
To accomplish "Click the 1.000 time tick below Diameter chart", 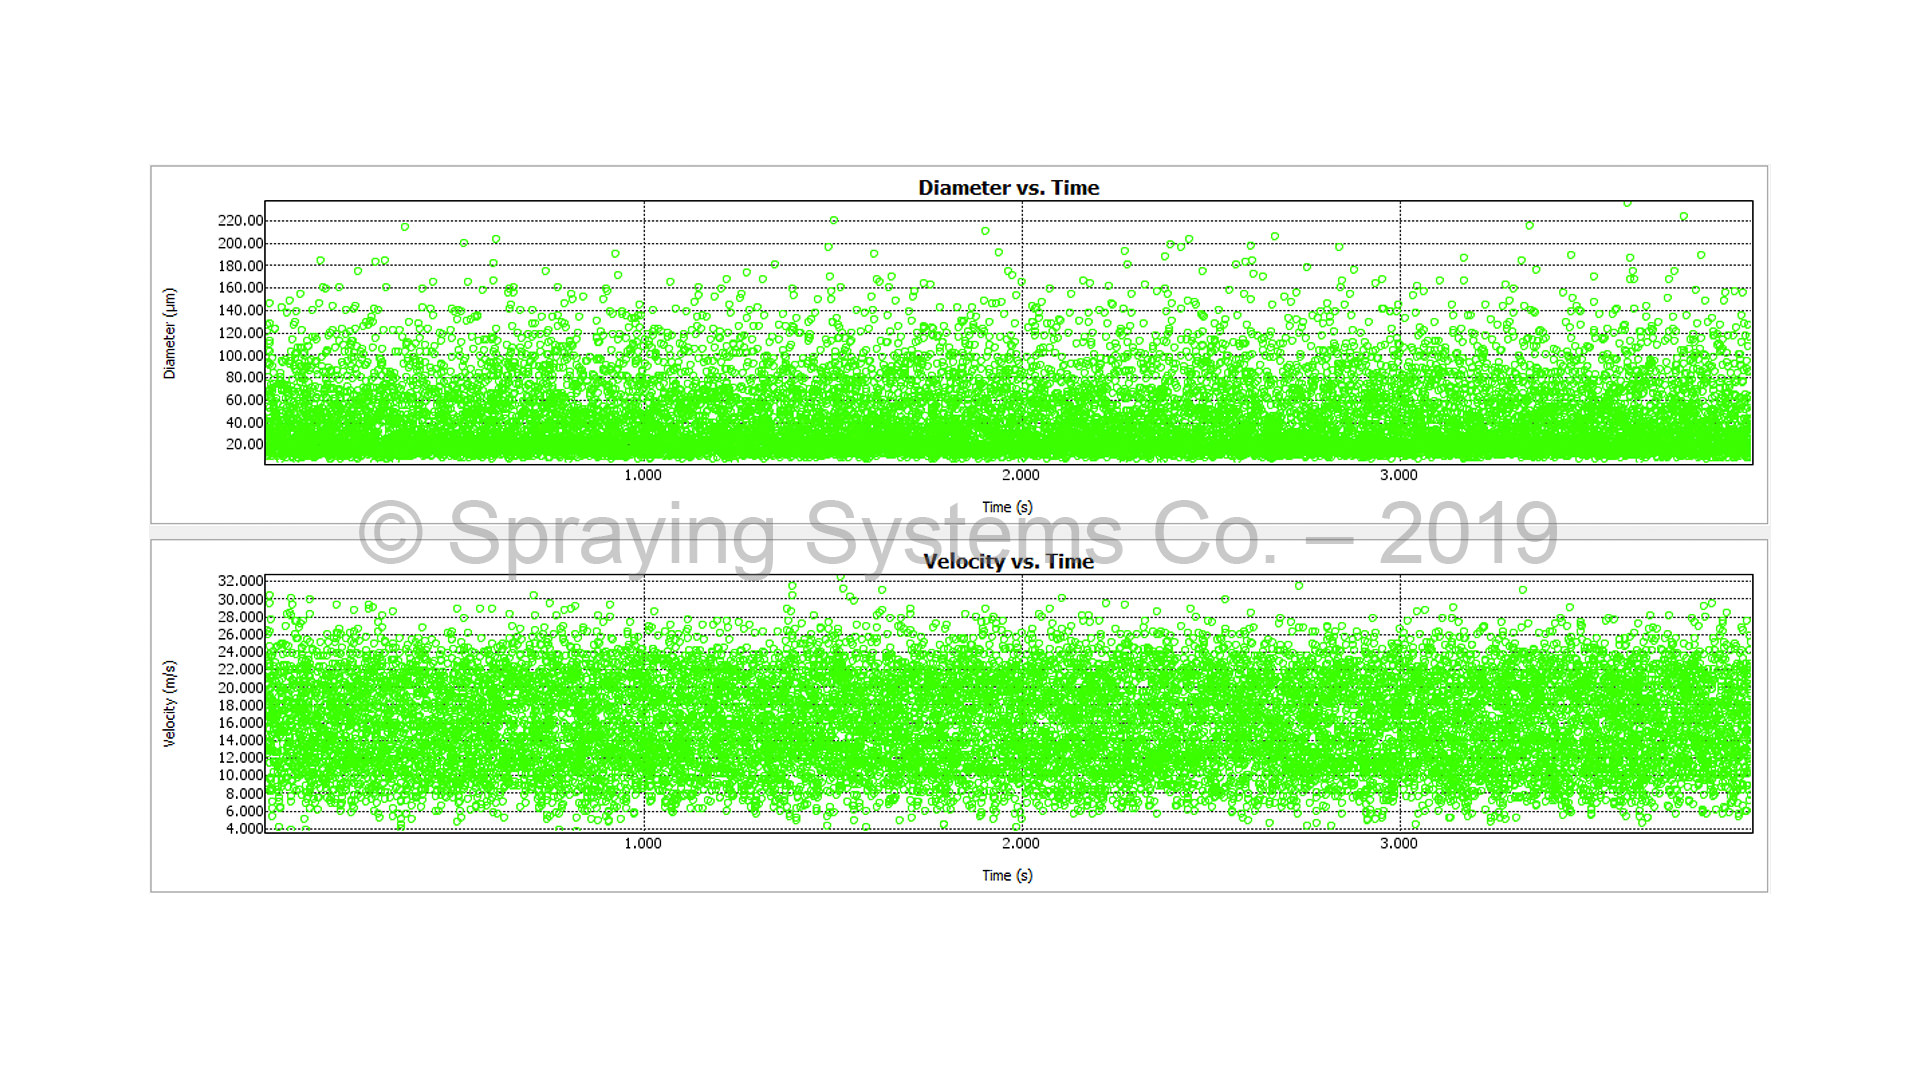I will 642,475.
